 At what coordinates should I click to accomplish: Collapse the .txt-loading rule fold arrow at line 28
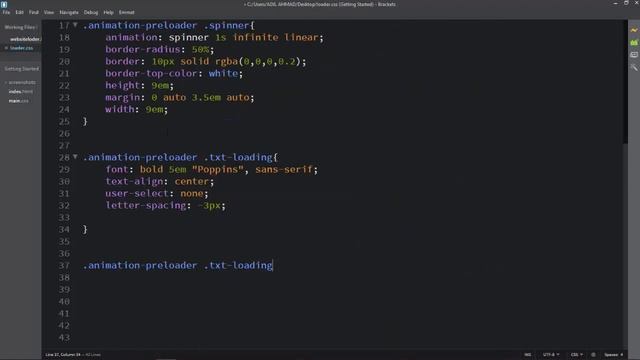(75, 156)
